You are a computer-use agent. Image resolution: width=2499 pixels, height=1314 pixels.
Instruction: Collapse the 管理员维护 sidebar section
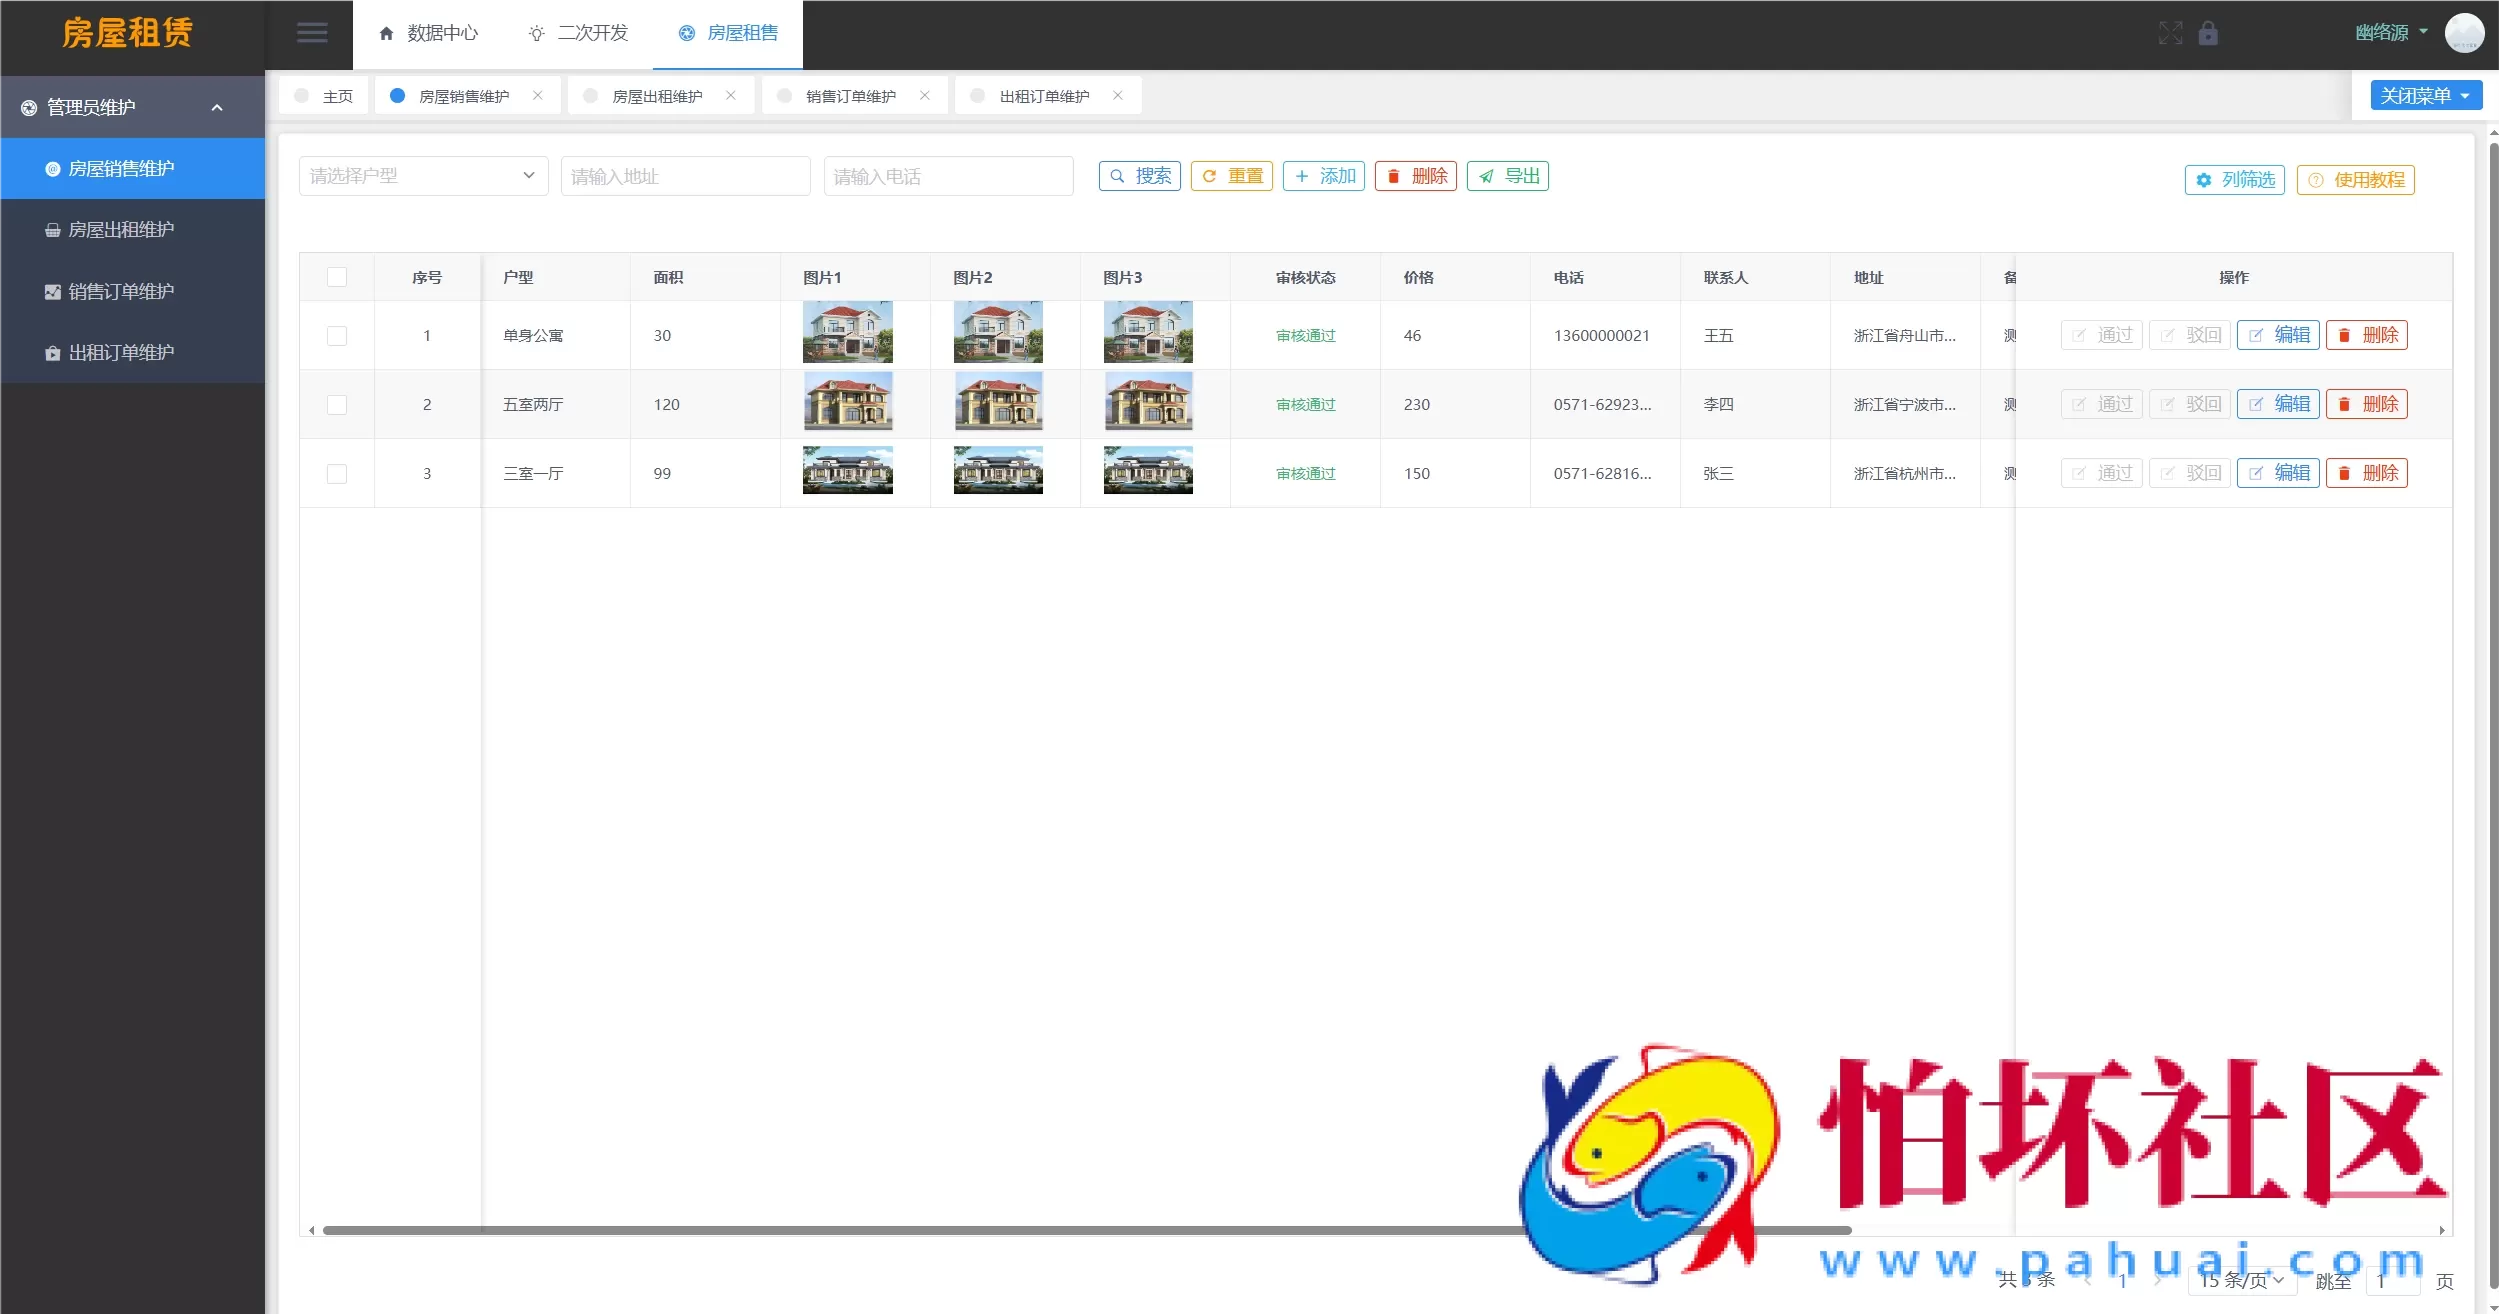point(131,106)
